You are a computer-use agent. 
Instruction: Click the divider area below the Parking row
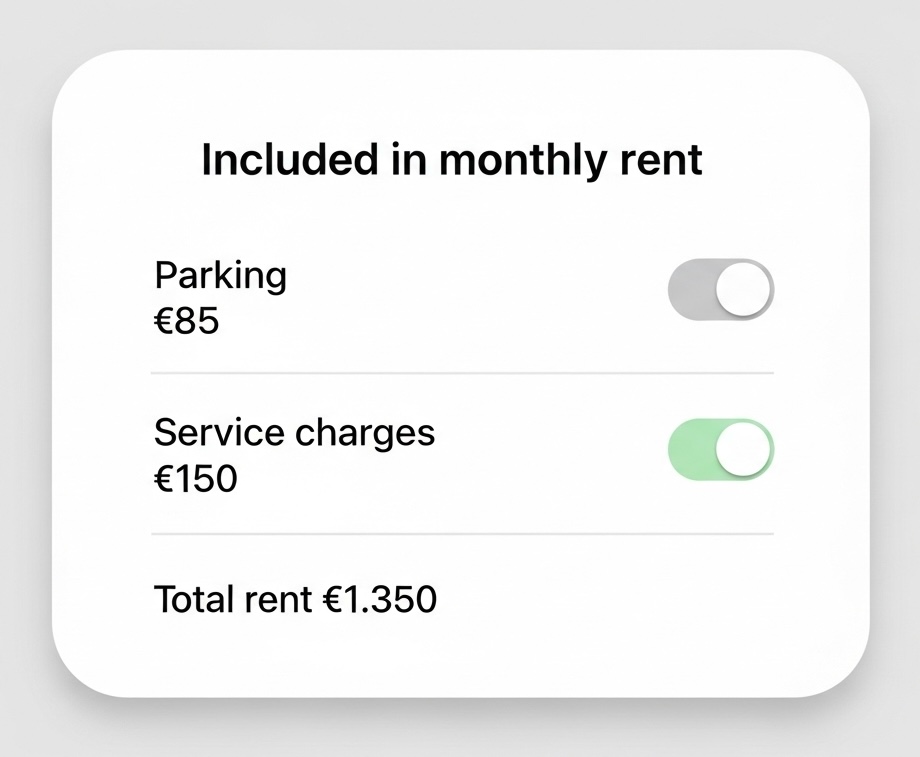click(462, 374)
